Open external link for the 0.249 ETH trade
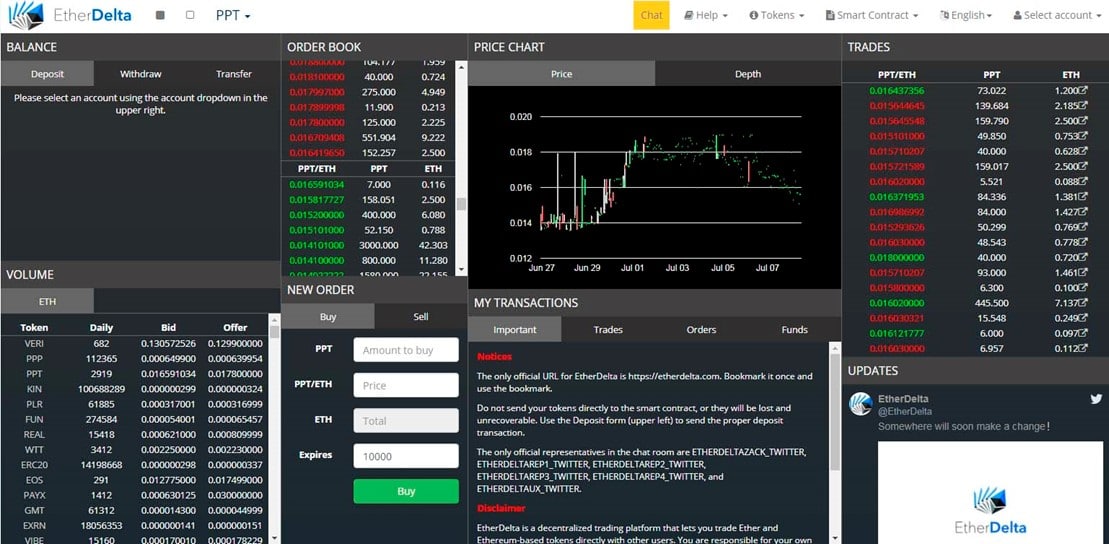Image resolution: width=1109 pixels, height=544 pixels. click(1084, 318)
